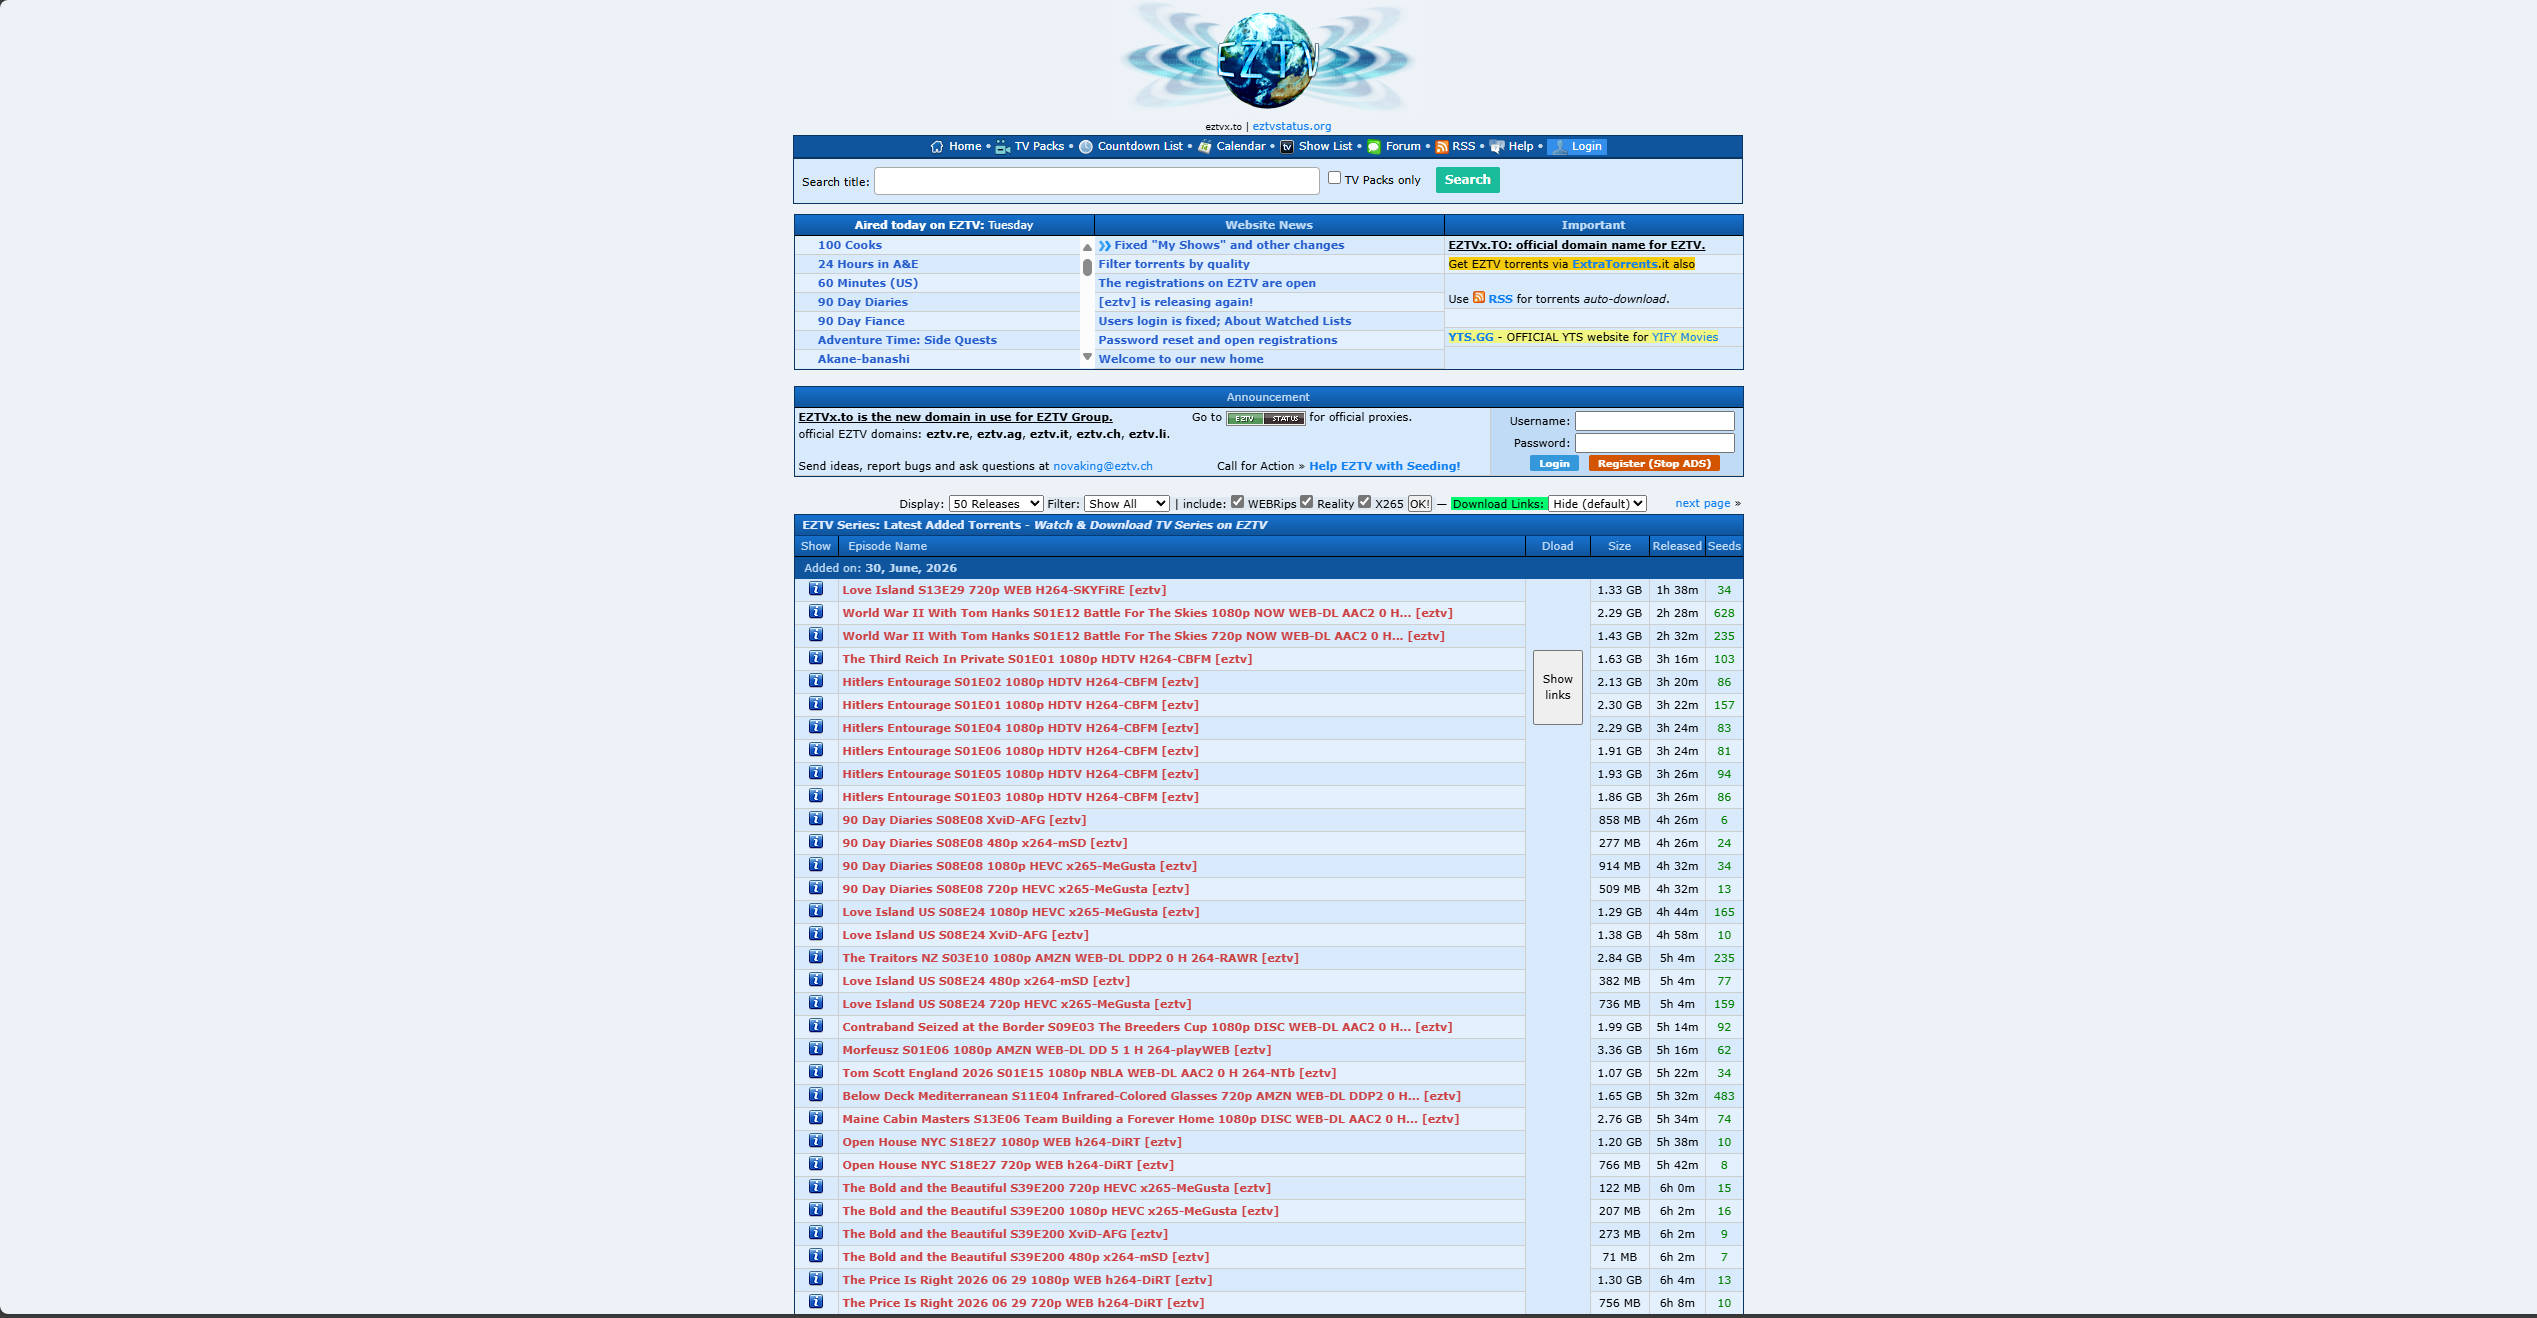Open the Download Links Hide (default) dropdown
The width and height of the screenshot is (2537, 1318).
tap(1597, 504)
